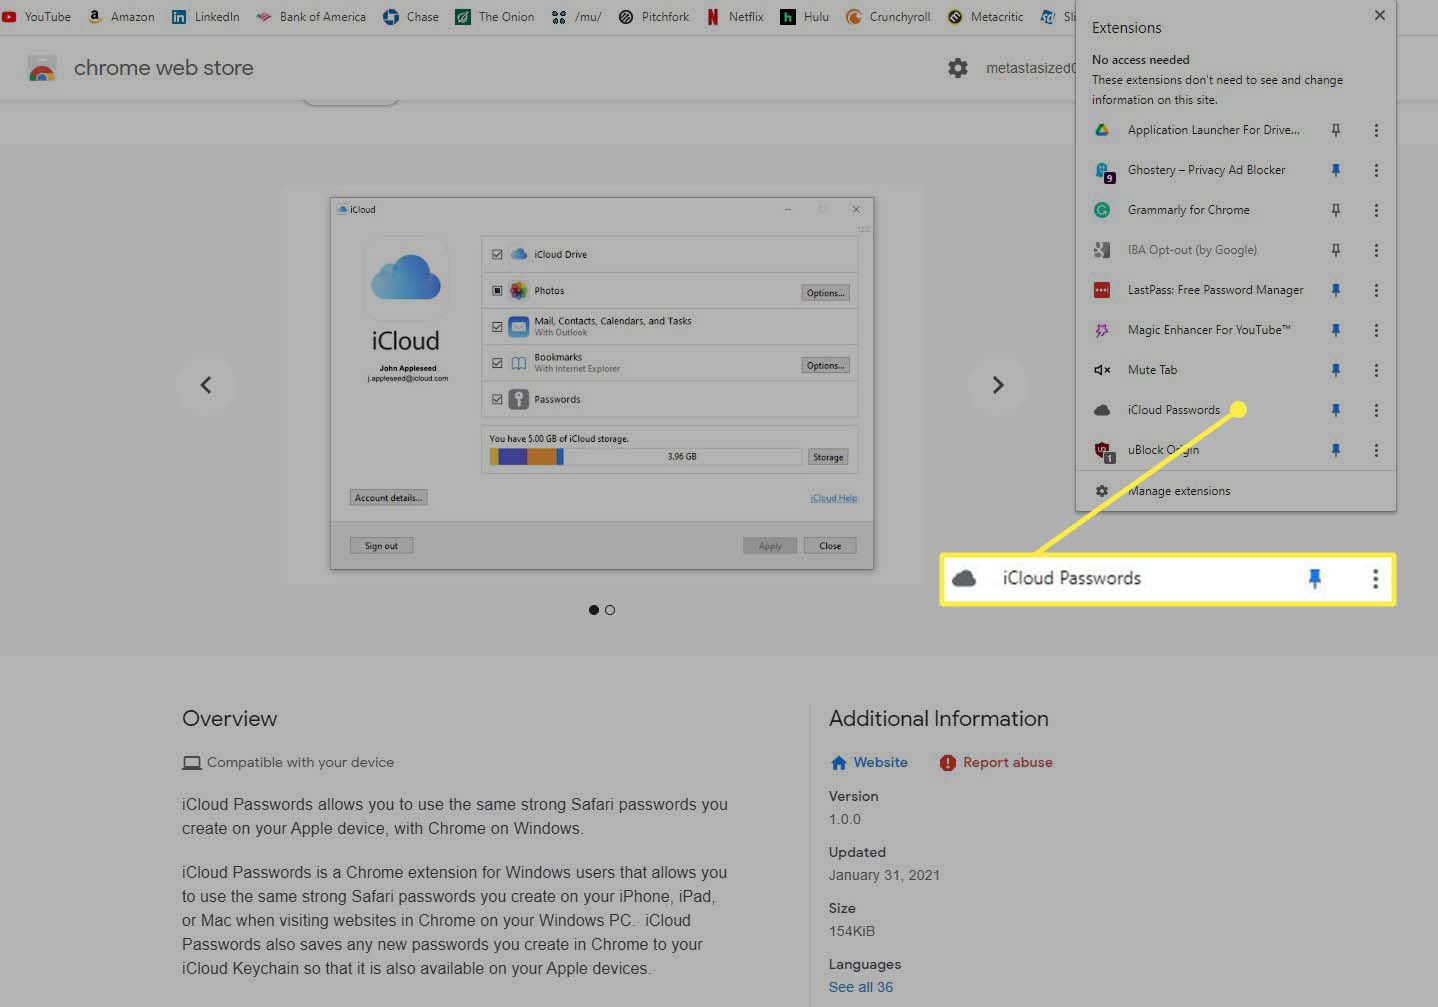1438x1007 pixels.
Task: Open the Pitchfork bookmark
Action: 654,16
